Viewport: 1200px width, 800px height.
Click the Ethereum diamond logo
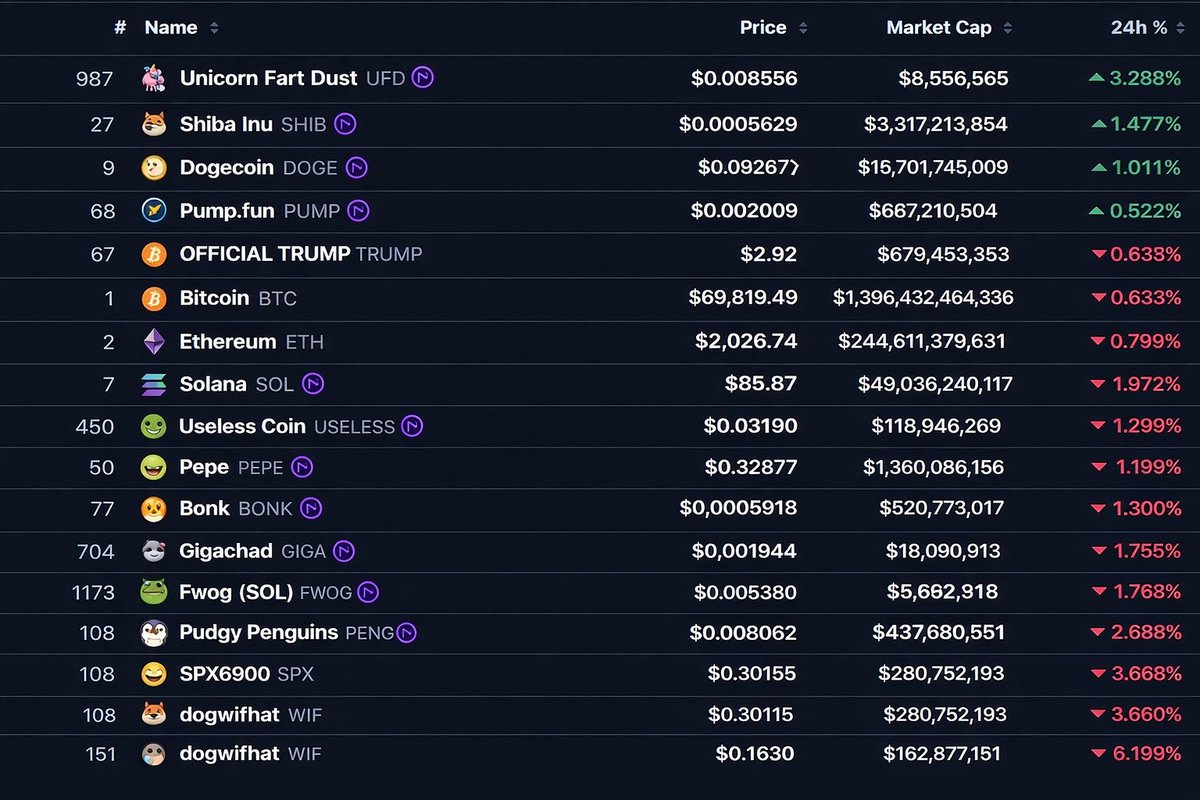pyautogui.click(x=153, y=342)
